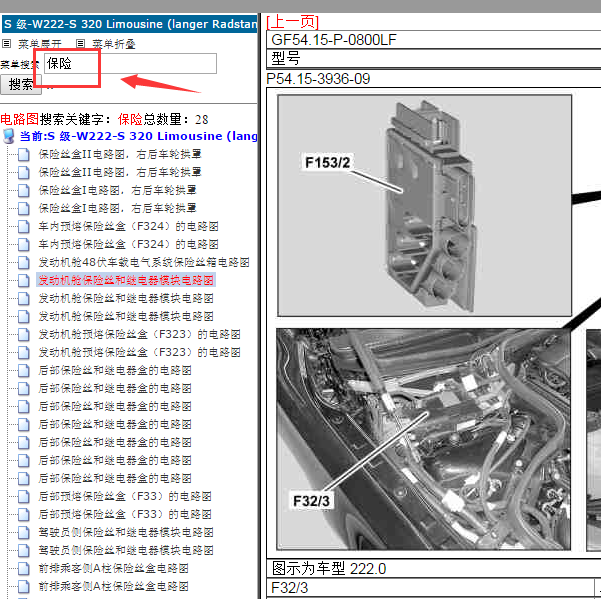The height and width of the screenshot is (599, 601).
Task: Click document icon beside 发动机舱48伏车载电气系统保险丝箱电路图
Action: click(23, 263)
